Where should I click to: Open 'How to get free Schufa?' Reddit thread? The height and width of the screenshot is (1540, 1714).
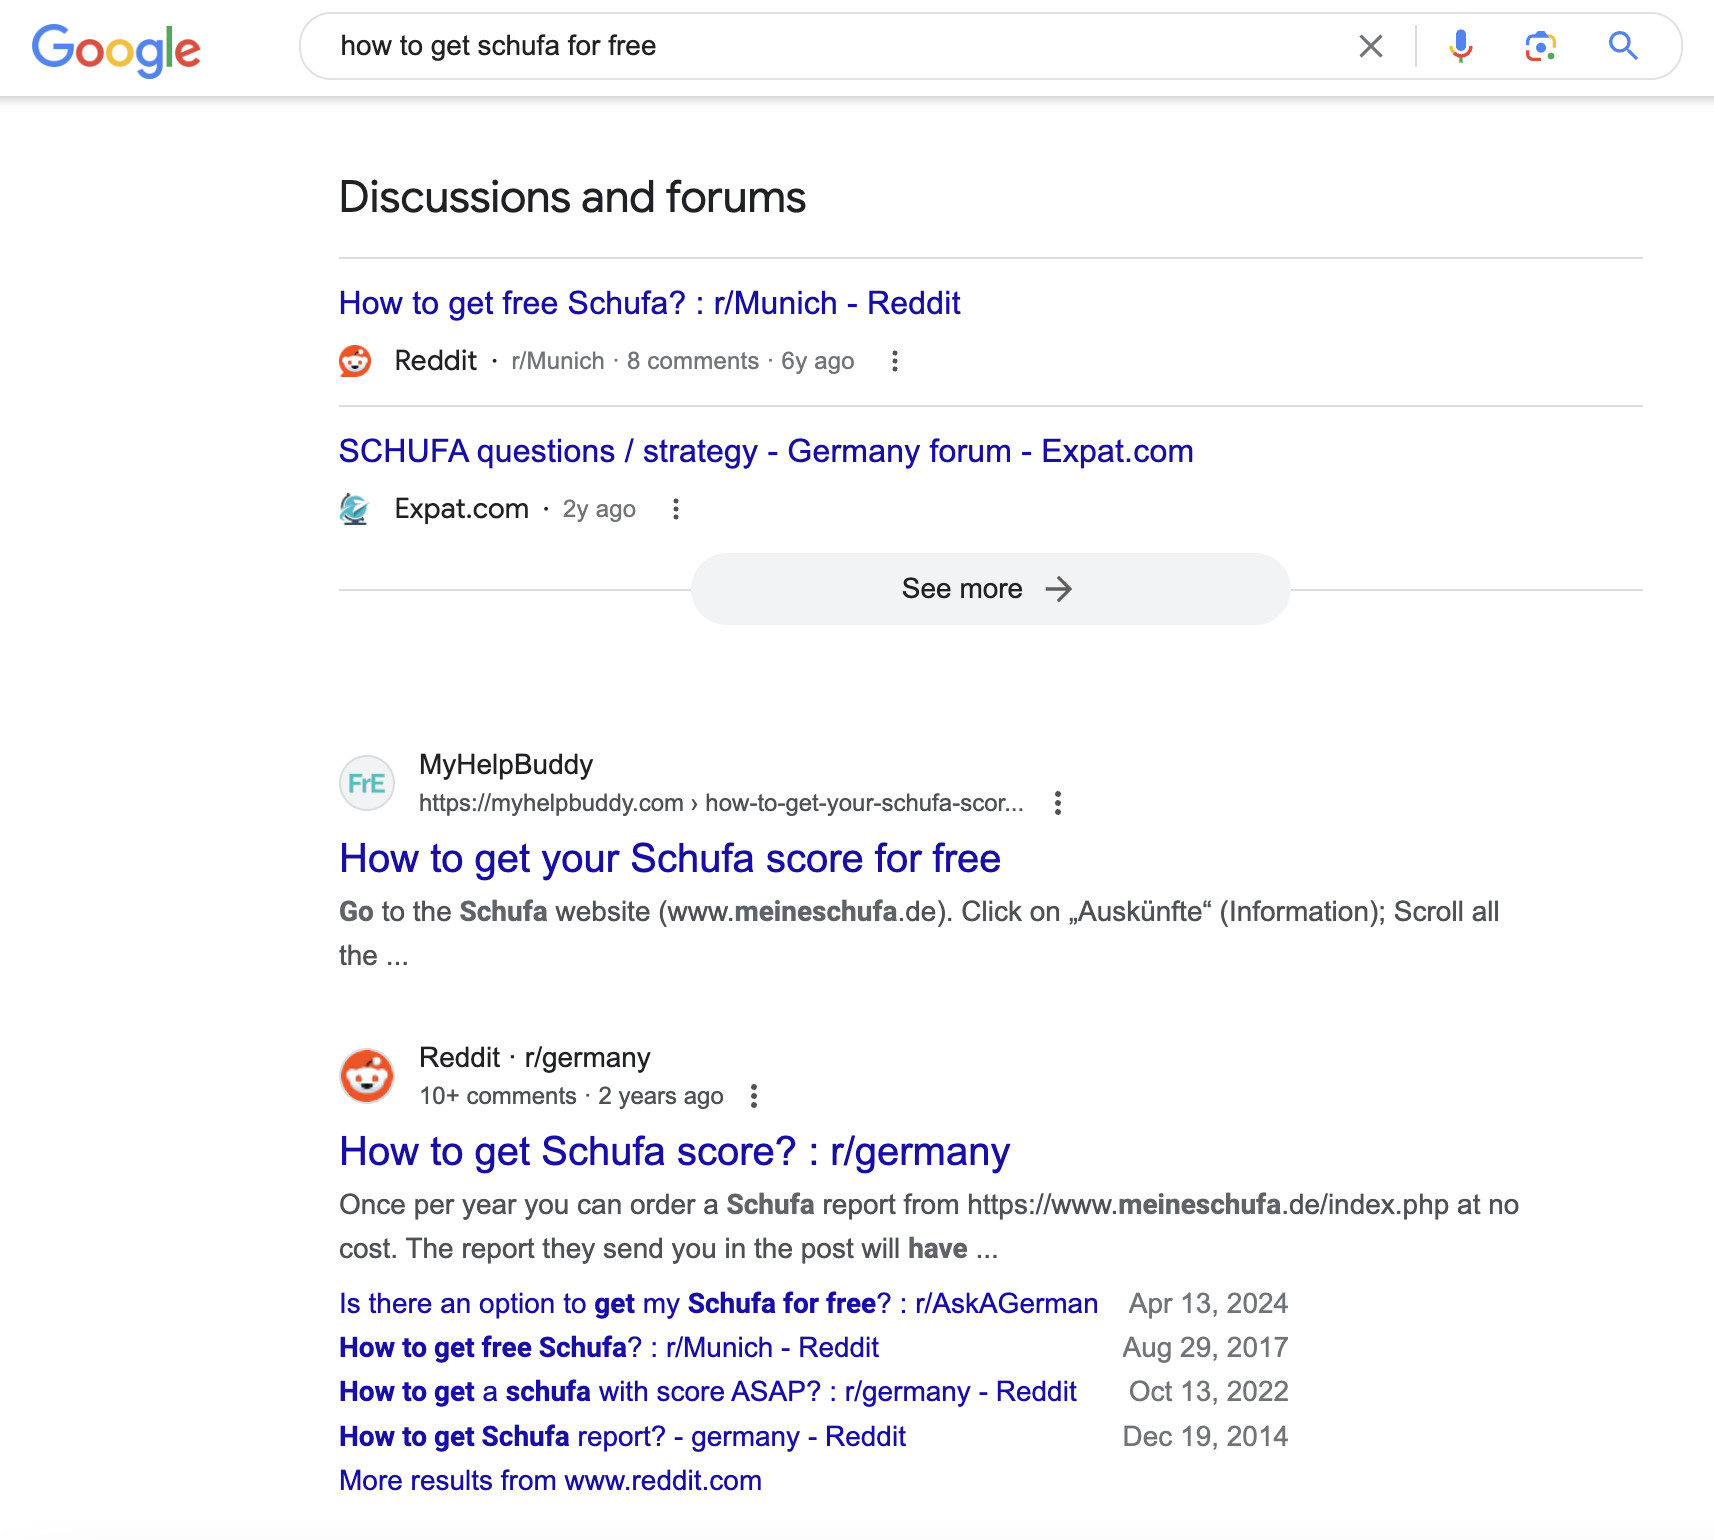(649, 303)
